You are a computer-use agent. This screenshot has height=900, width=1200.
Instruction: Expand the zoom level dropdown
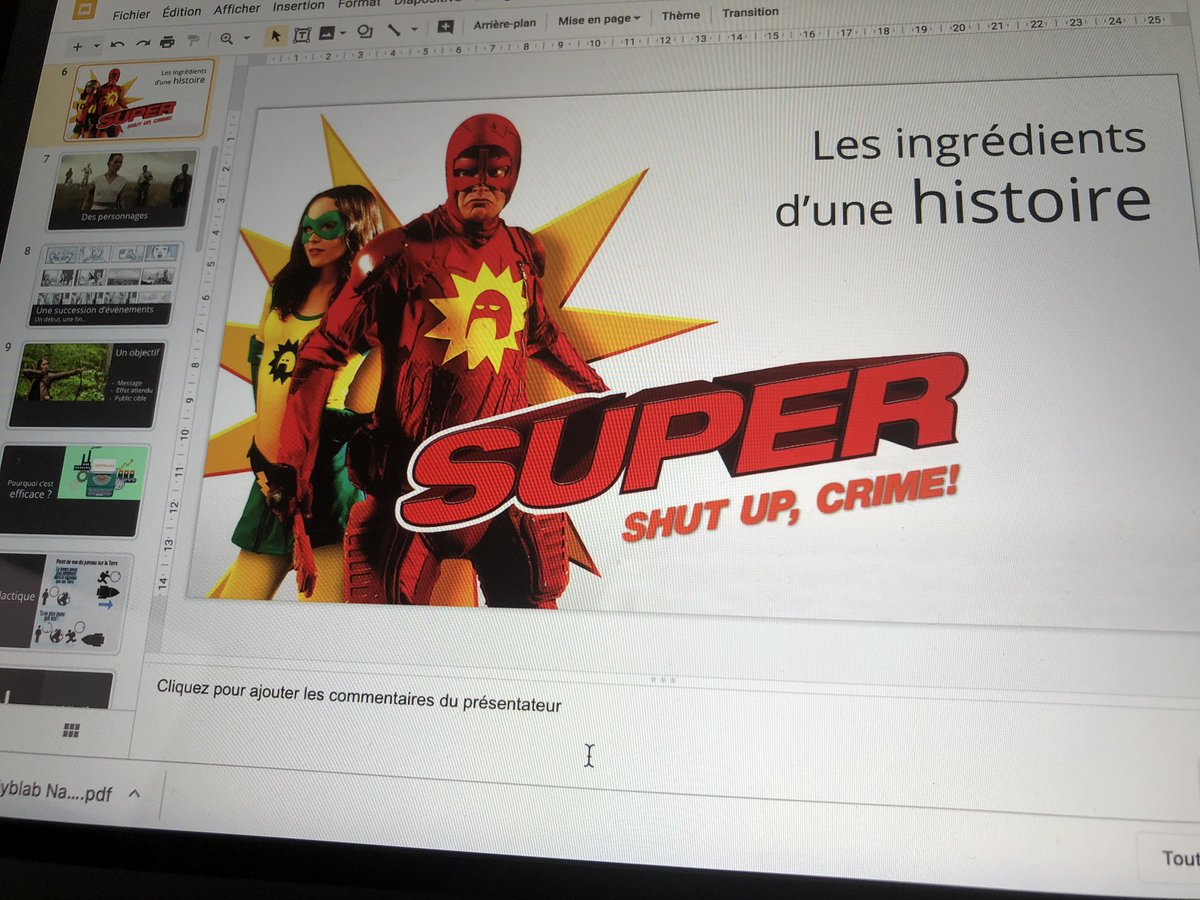click(x=246, y=39)
